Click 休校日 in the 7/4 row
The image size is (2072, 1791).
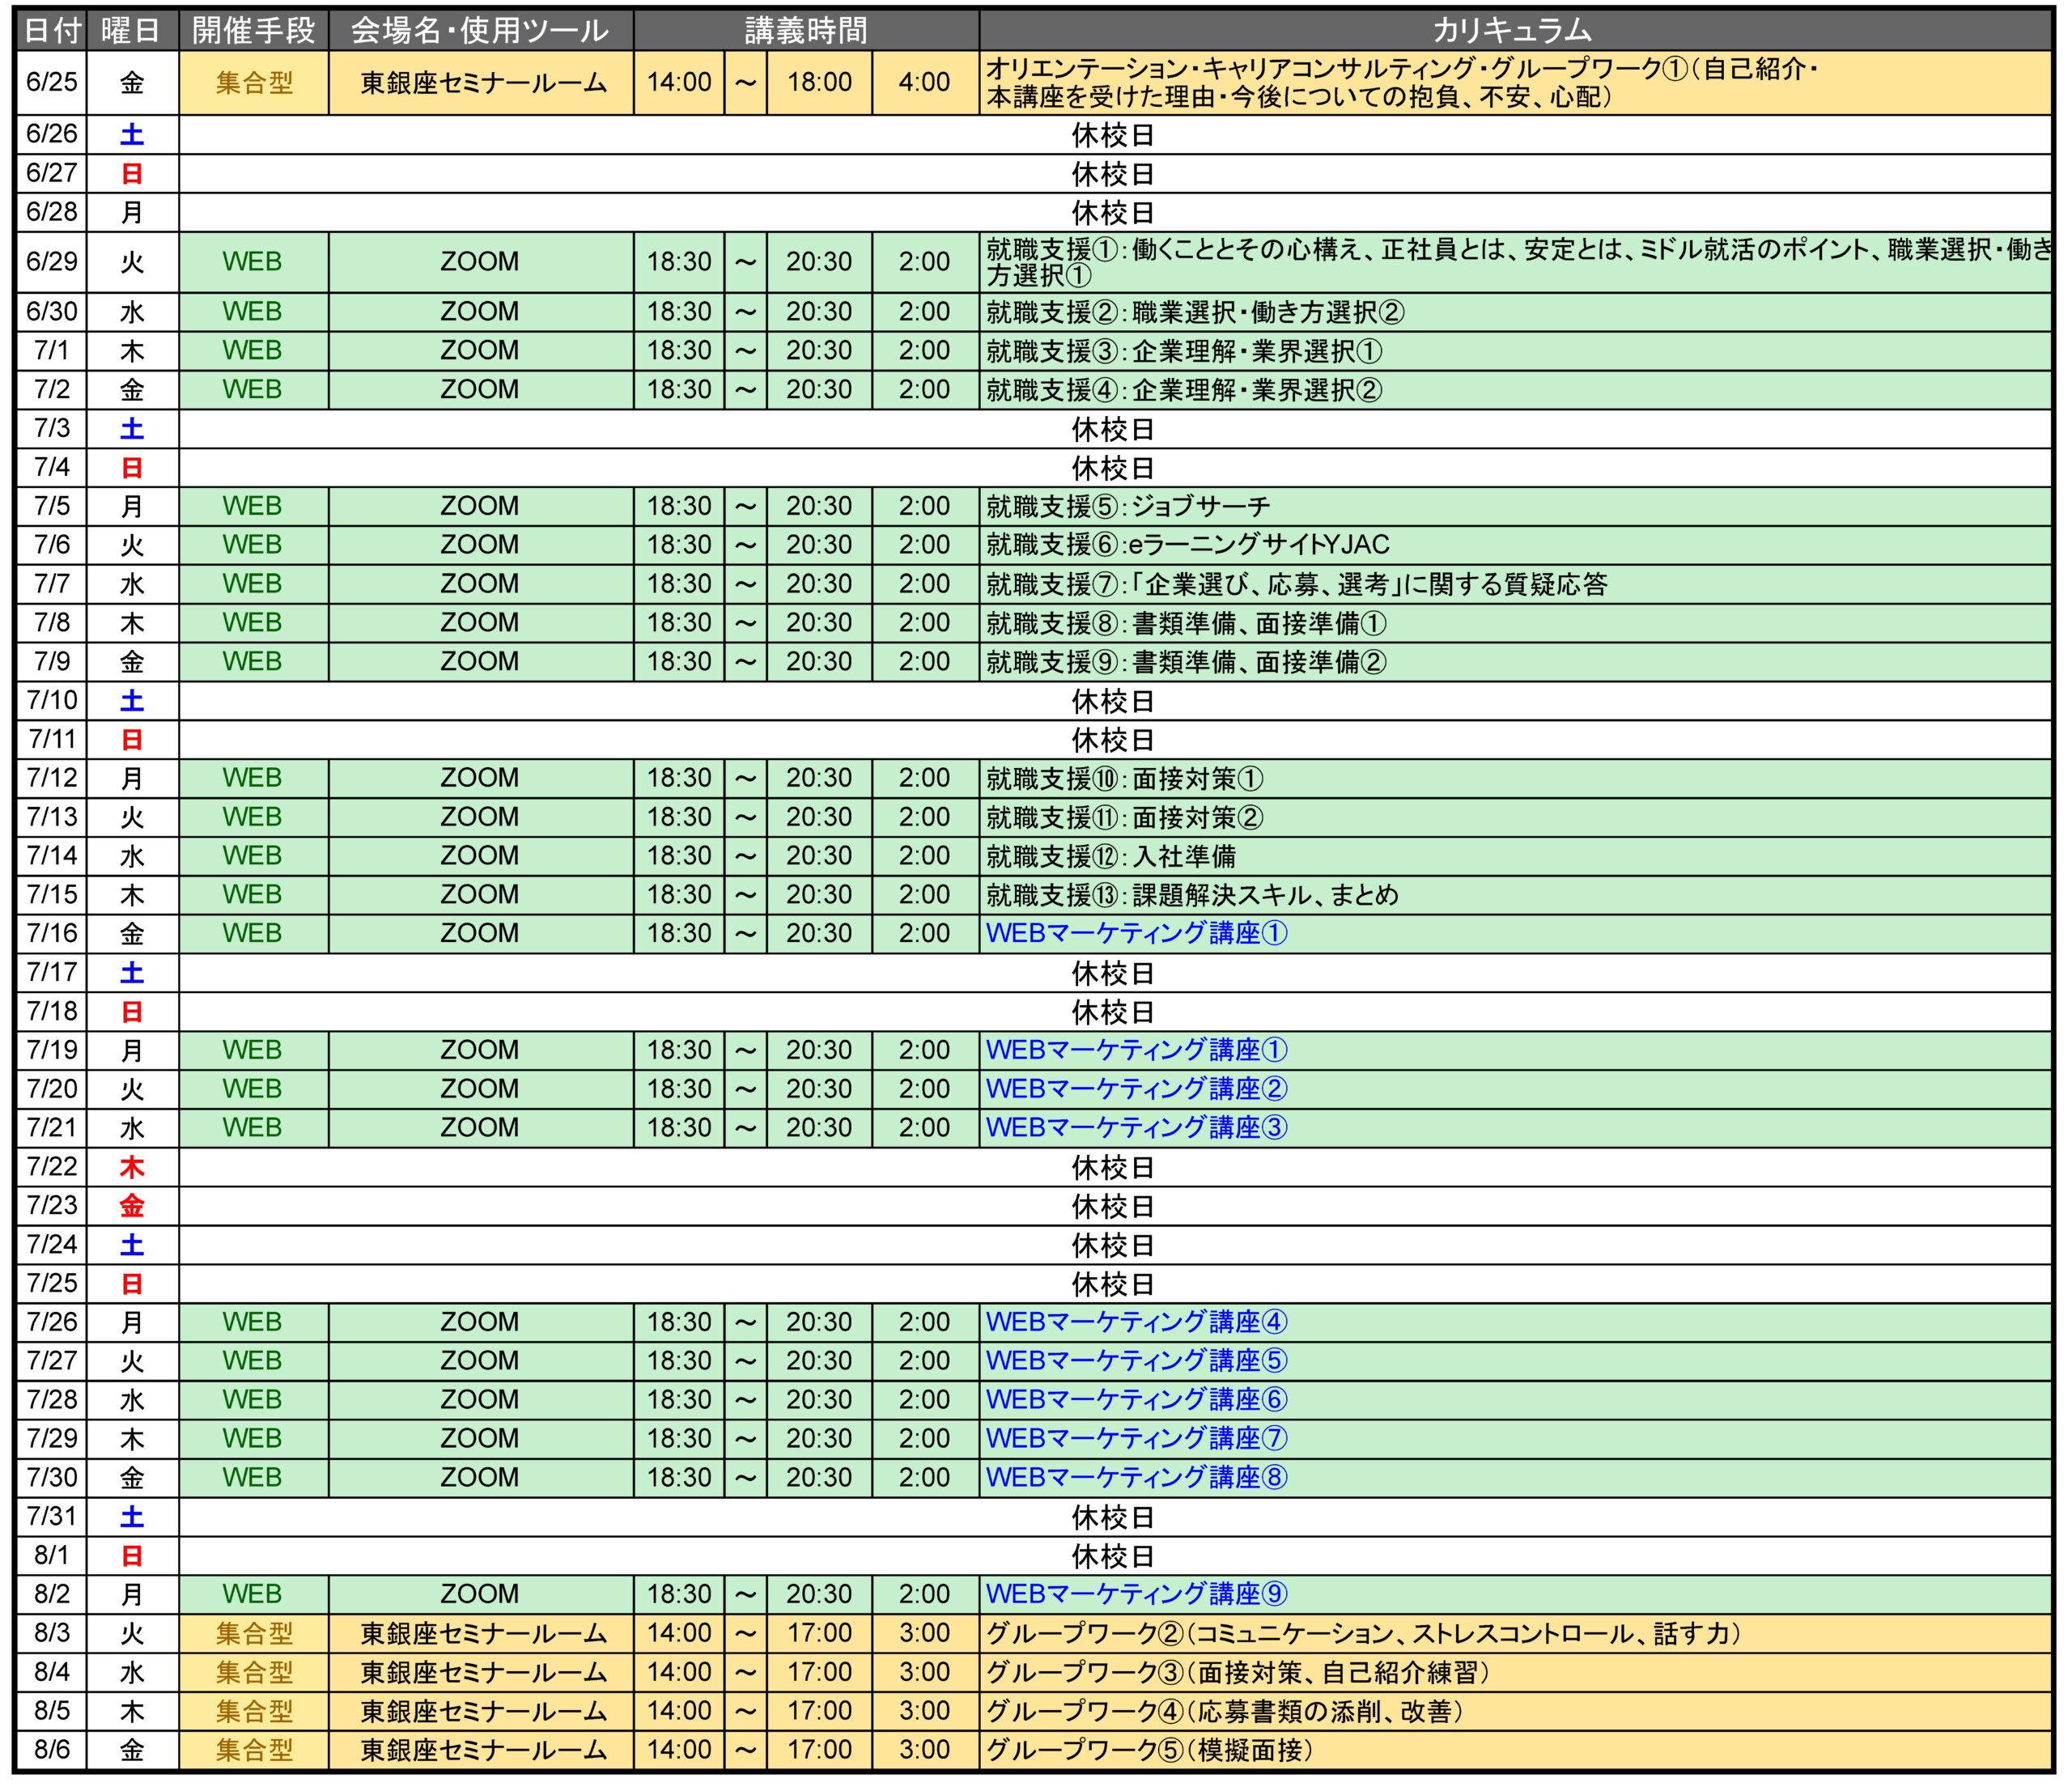pyautogui.click(x=1113, y=468)
